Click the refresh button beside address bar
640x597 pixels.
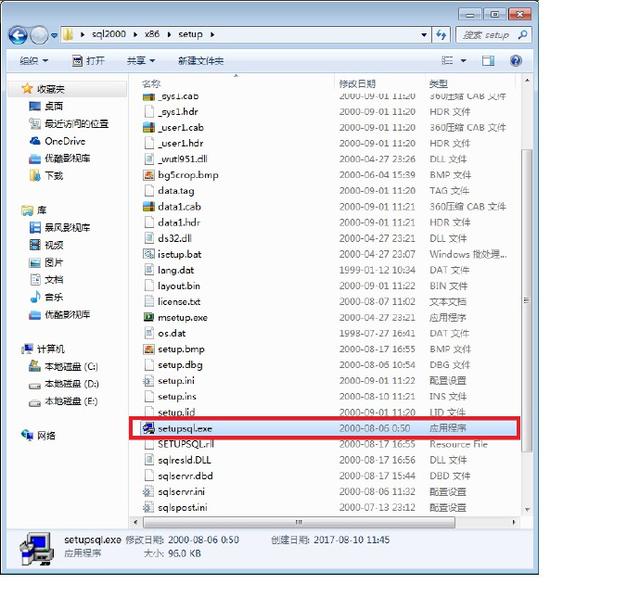441,35
